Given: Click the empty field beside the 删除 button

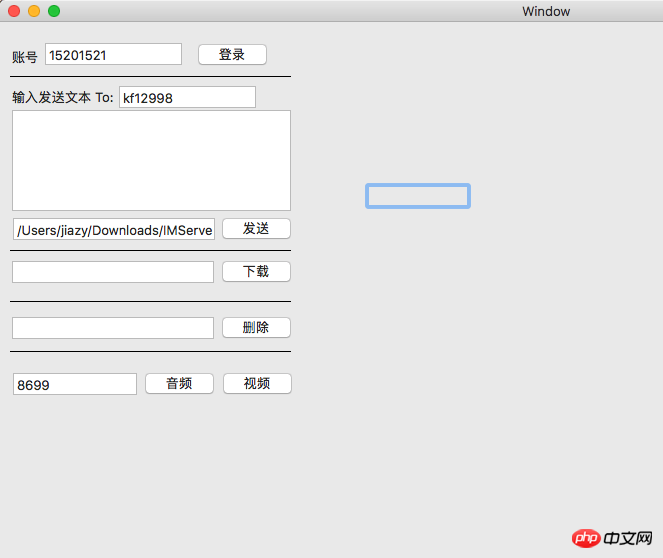Looking at the screenshot, I should 113,328.
